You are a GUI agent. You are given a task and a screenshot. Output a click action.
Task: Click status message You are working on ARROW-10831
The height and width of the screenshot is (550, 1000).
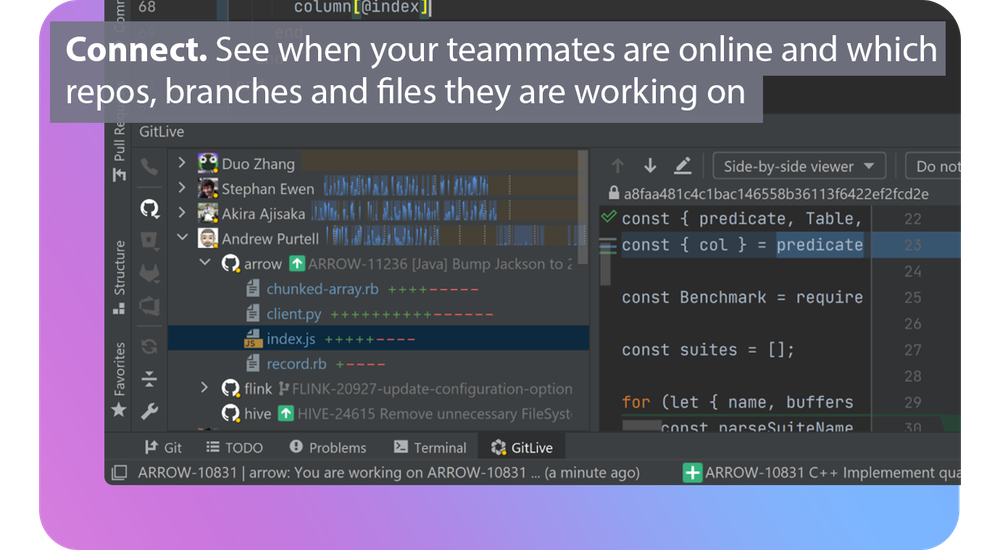click(x=388, y=473)
